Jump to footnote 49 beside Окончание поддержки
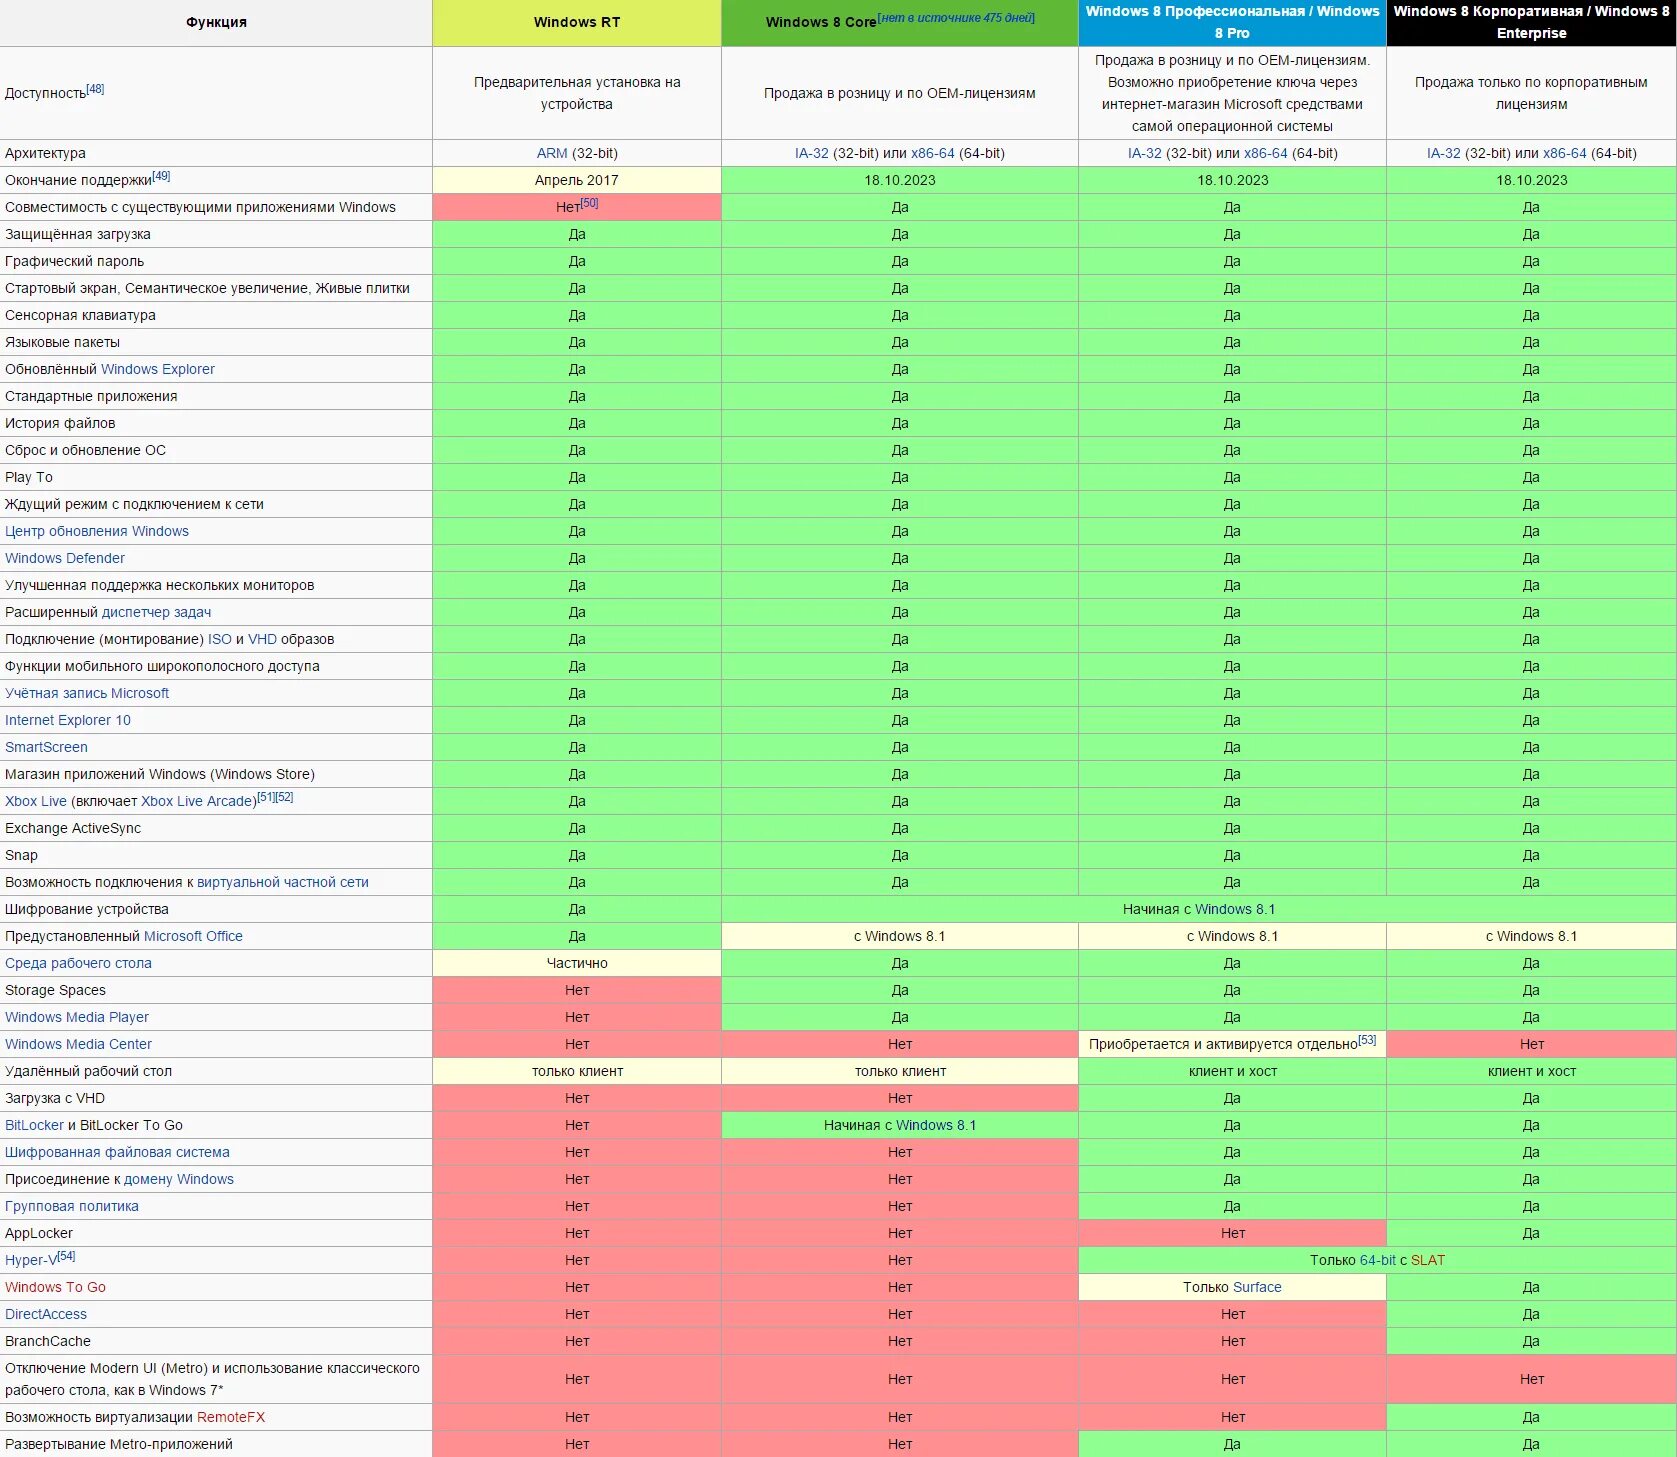 pos(161,176)
